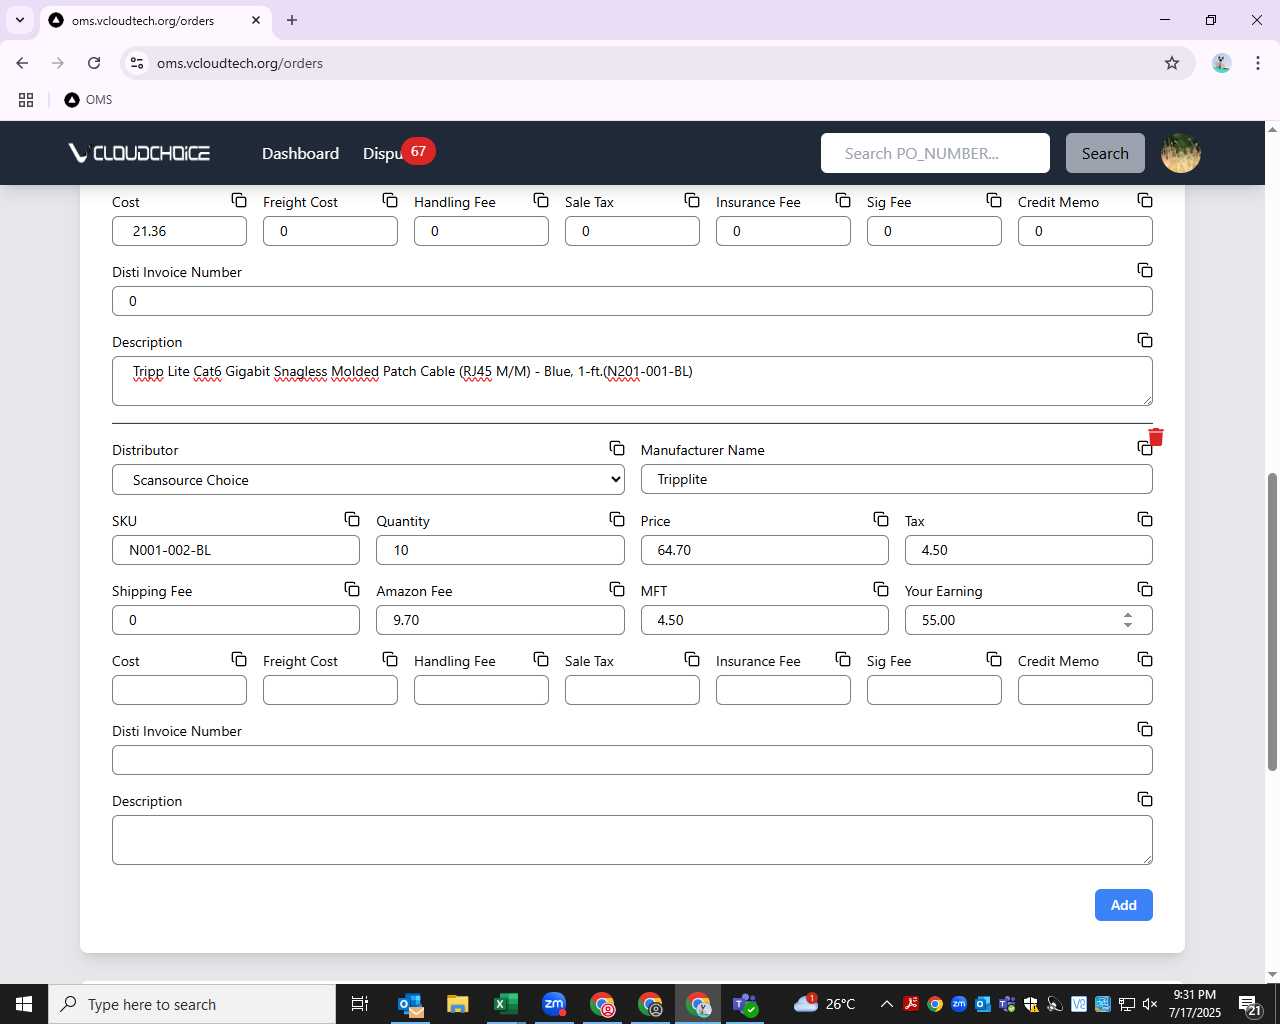Click the copy icon beside Quantity label
Image resolution: width=1280 pixels, height=1024 pixels.
pos(617,519)
